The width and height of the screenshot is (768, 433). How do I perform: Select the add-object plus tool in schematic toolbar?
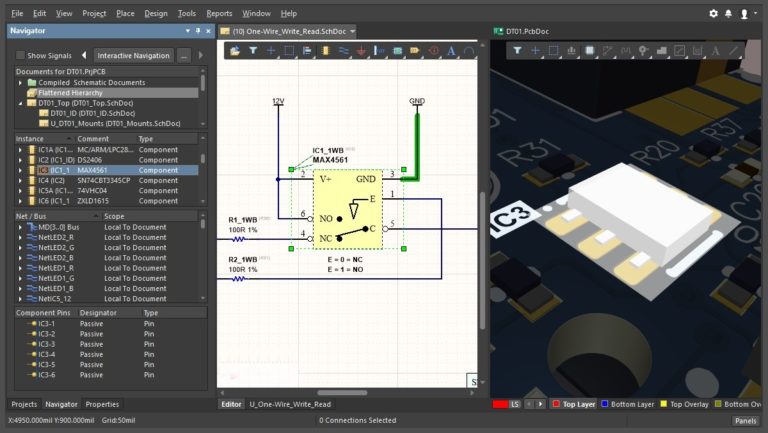pyautogui.click(x=271, y=50)
